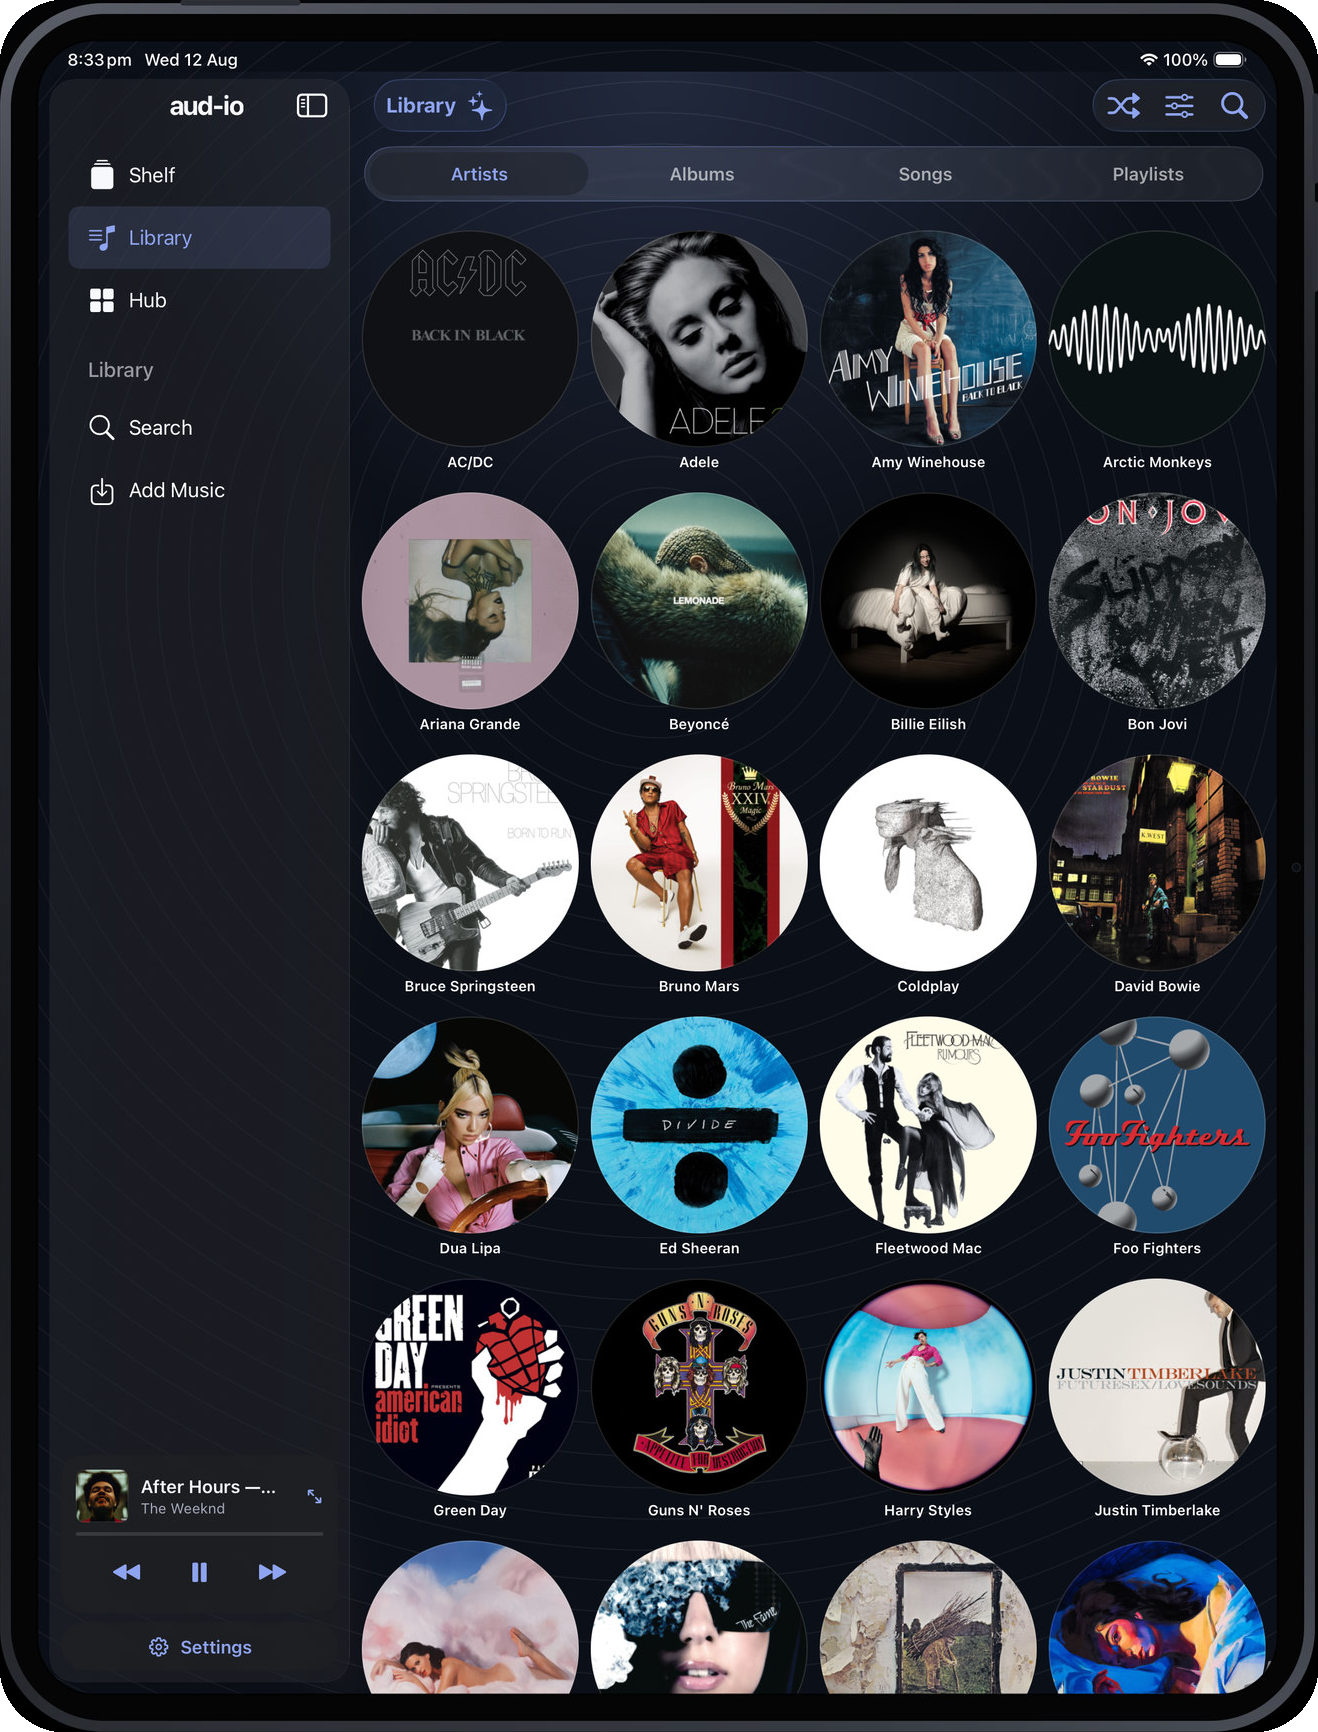Open Settings at the sidebar bottom
This screenshot has width=1318, height=1732.
[x=200, y=1647]
